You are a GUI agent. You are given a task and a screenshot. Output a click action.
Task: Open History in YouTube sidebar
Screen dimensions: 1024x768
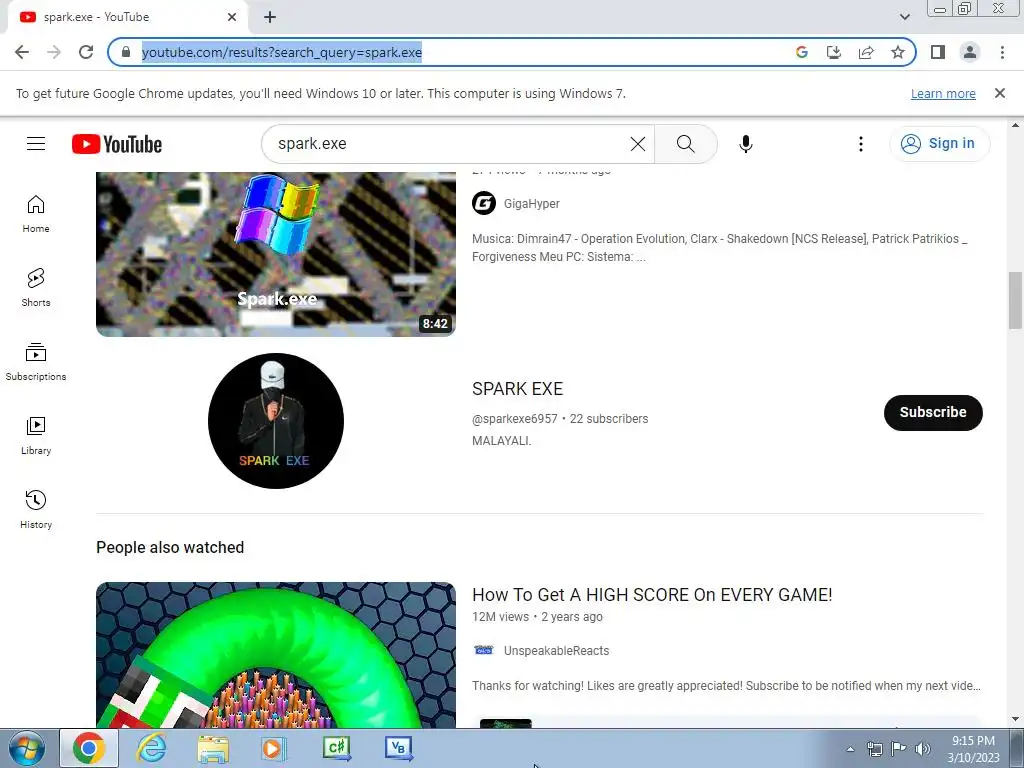tap(36, 509)
